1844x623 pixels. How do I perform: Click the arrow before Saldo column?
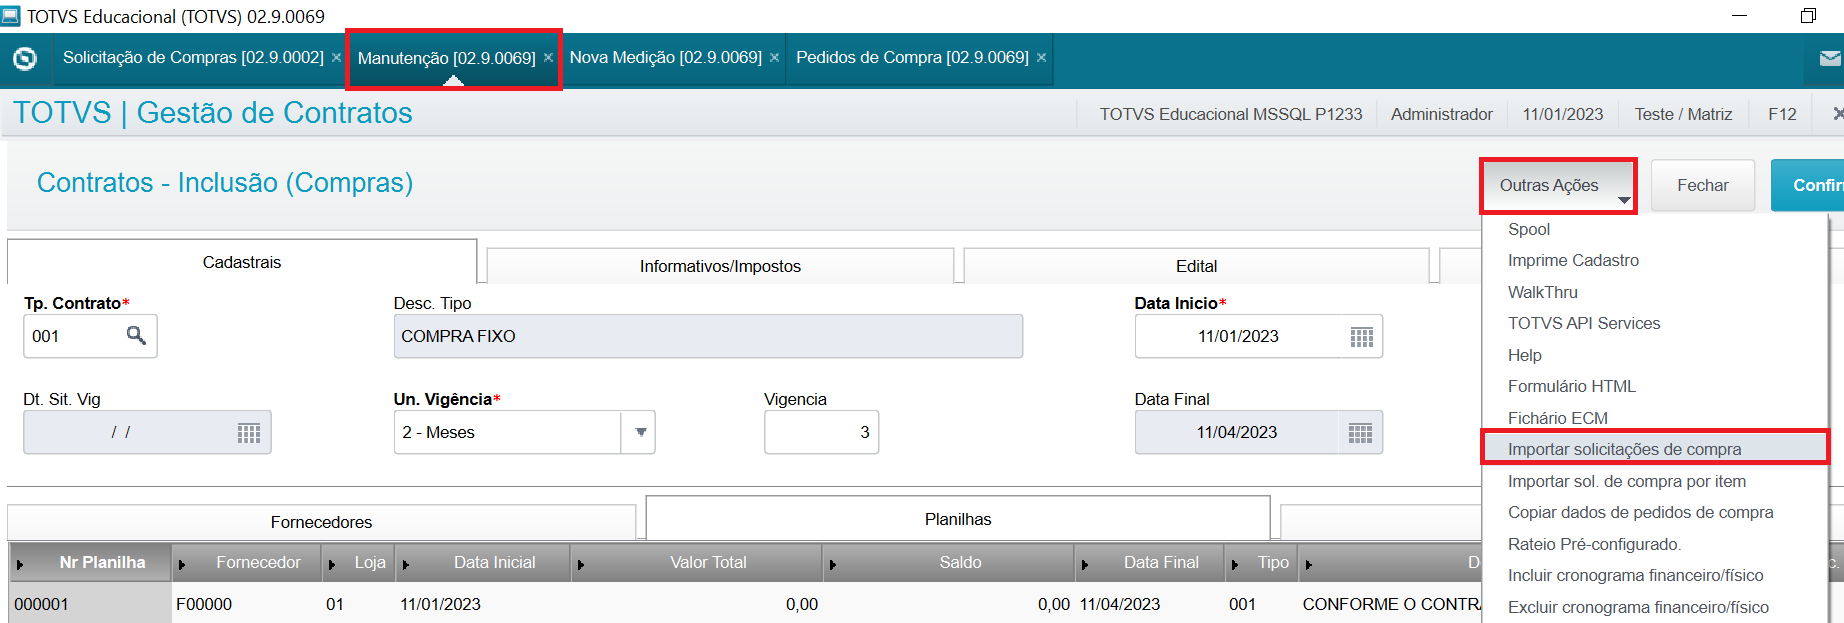(833, 564)
